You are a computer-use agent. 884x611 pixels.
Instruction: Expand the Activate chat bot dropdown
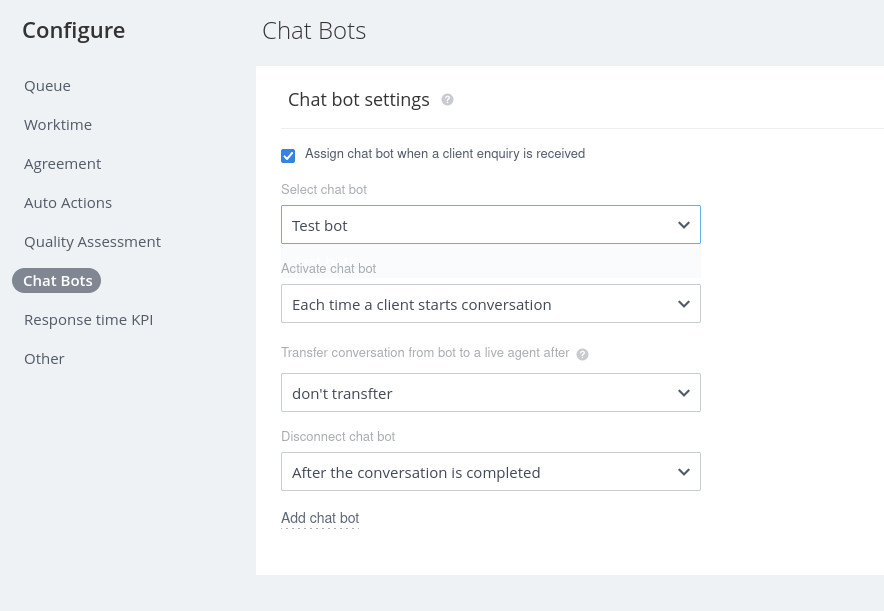(480, 304)
